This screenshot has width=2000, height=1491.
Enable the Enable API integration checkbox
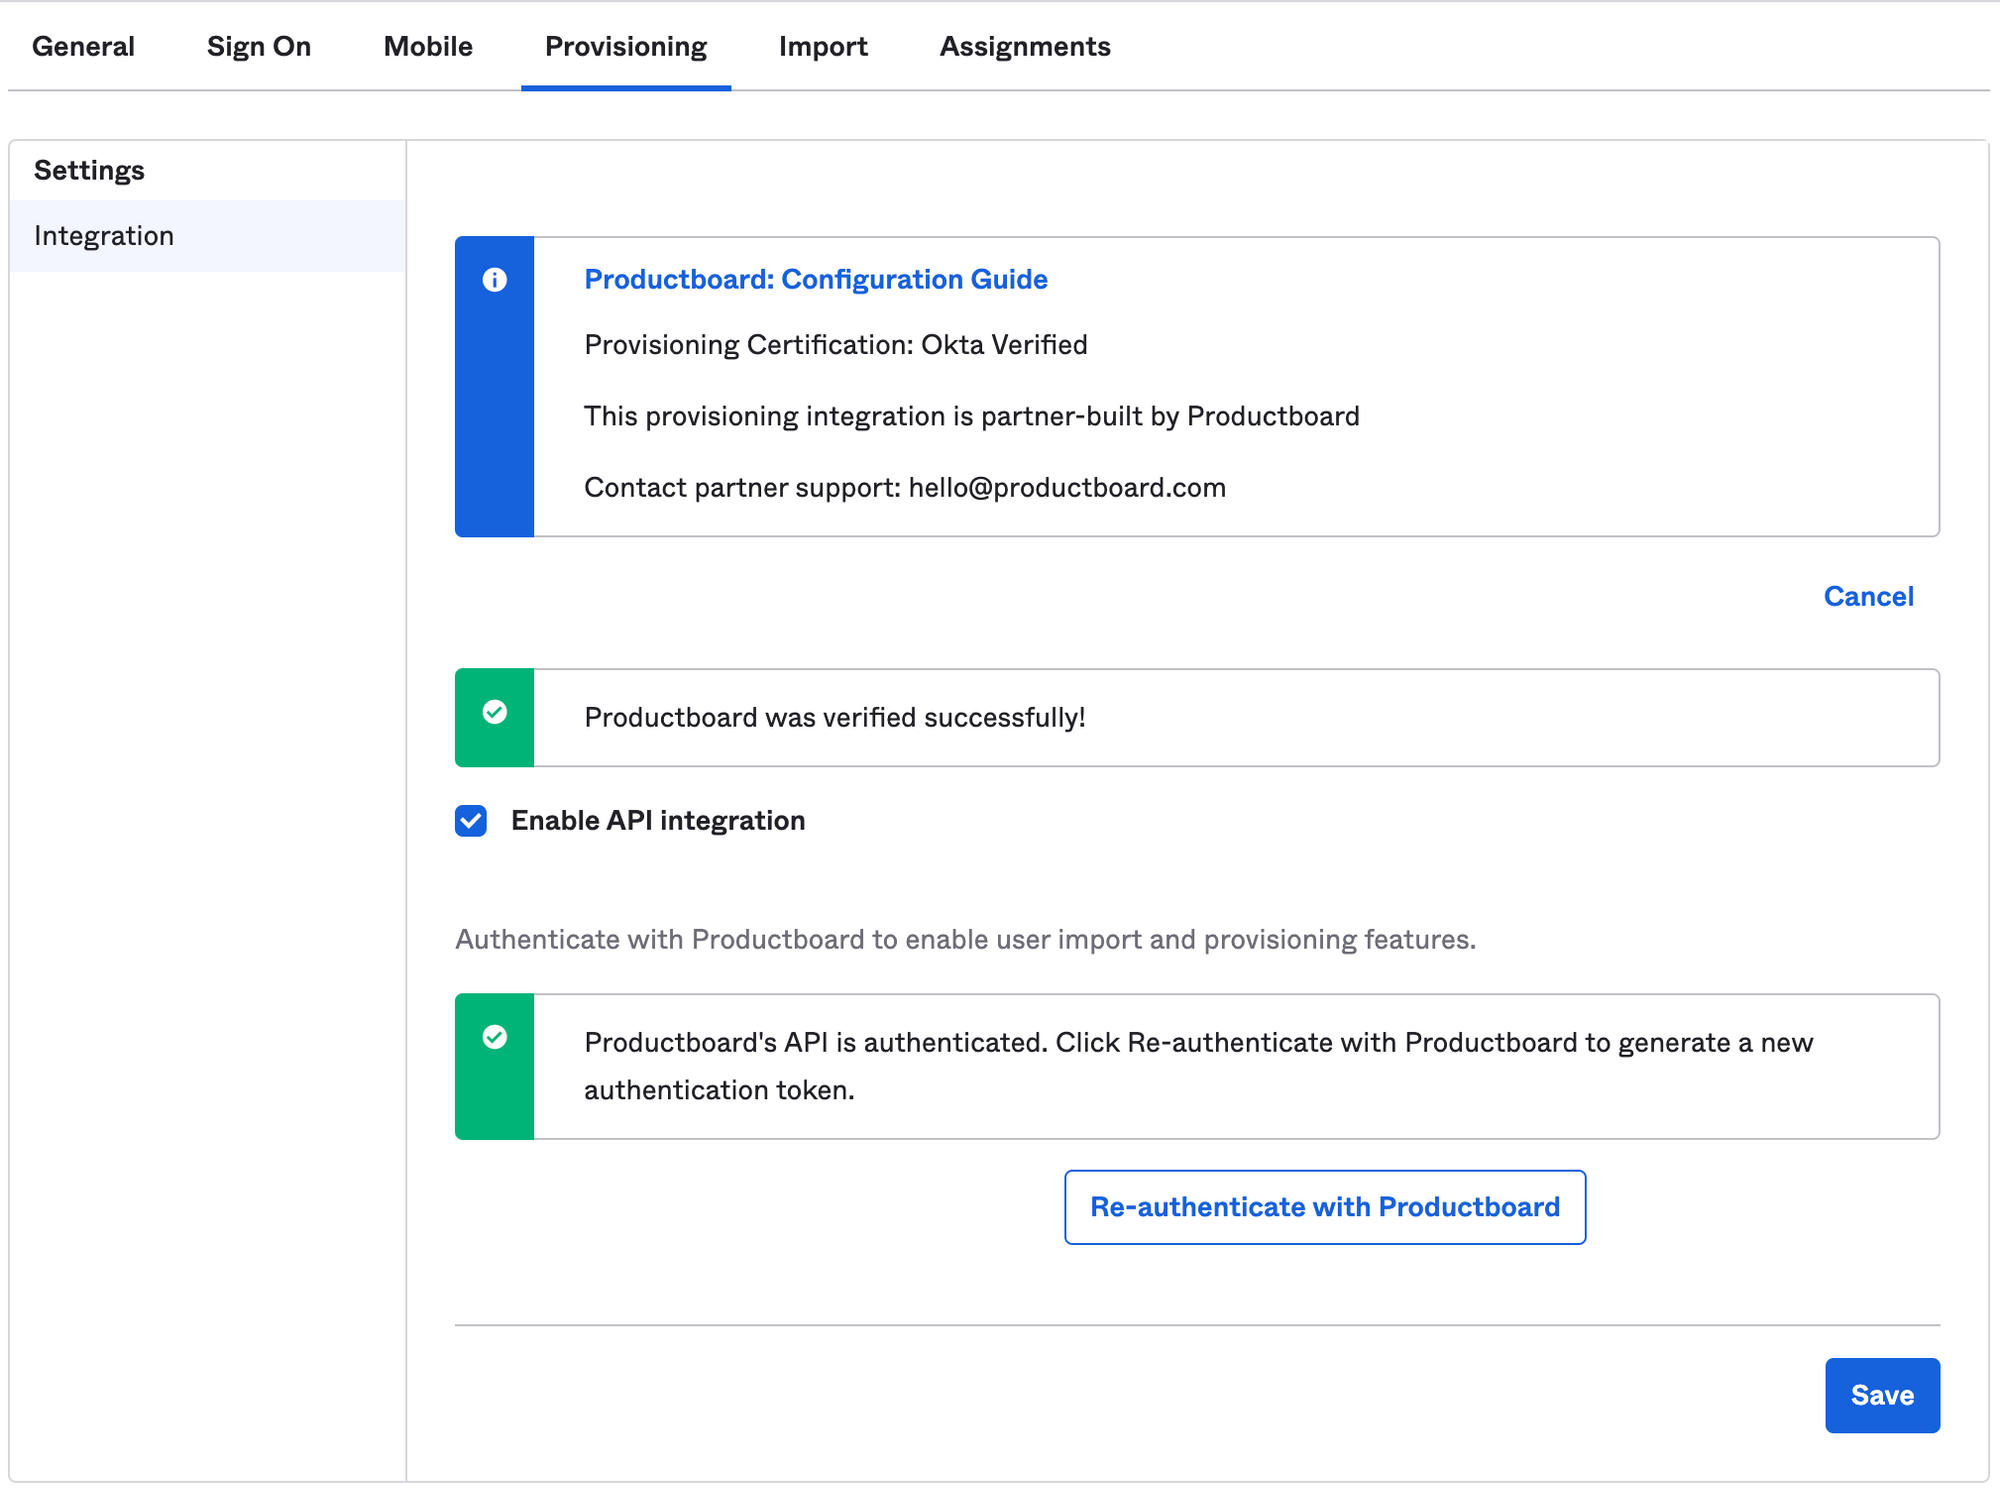[470, 820]
